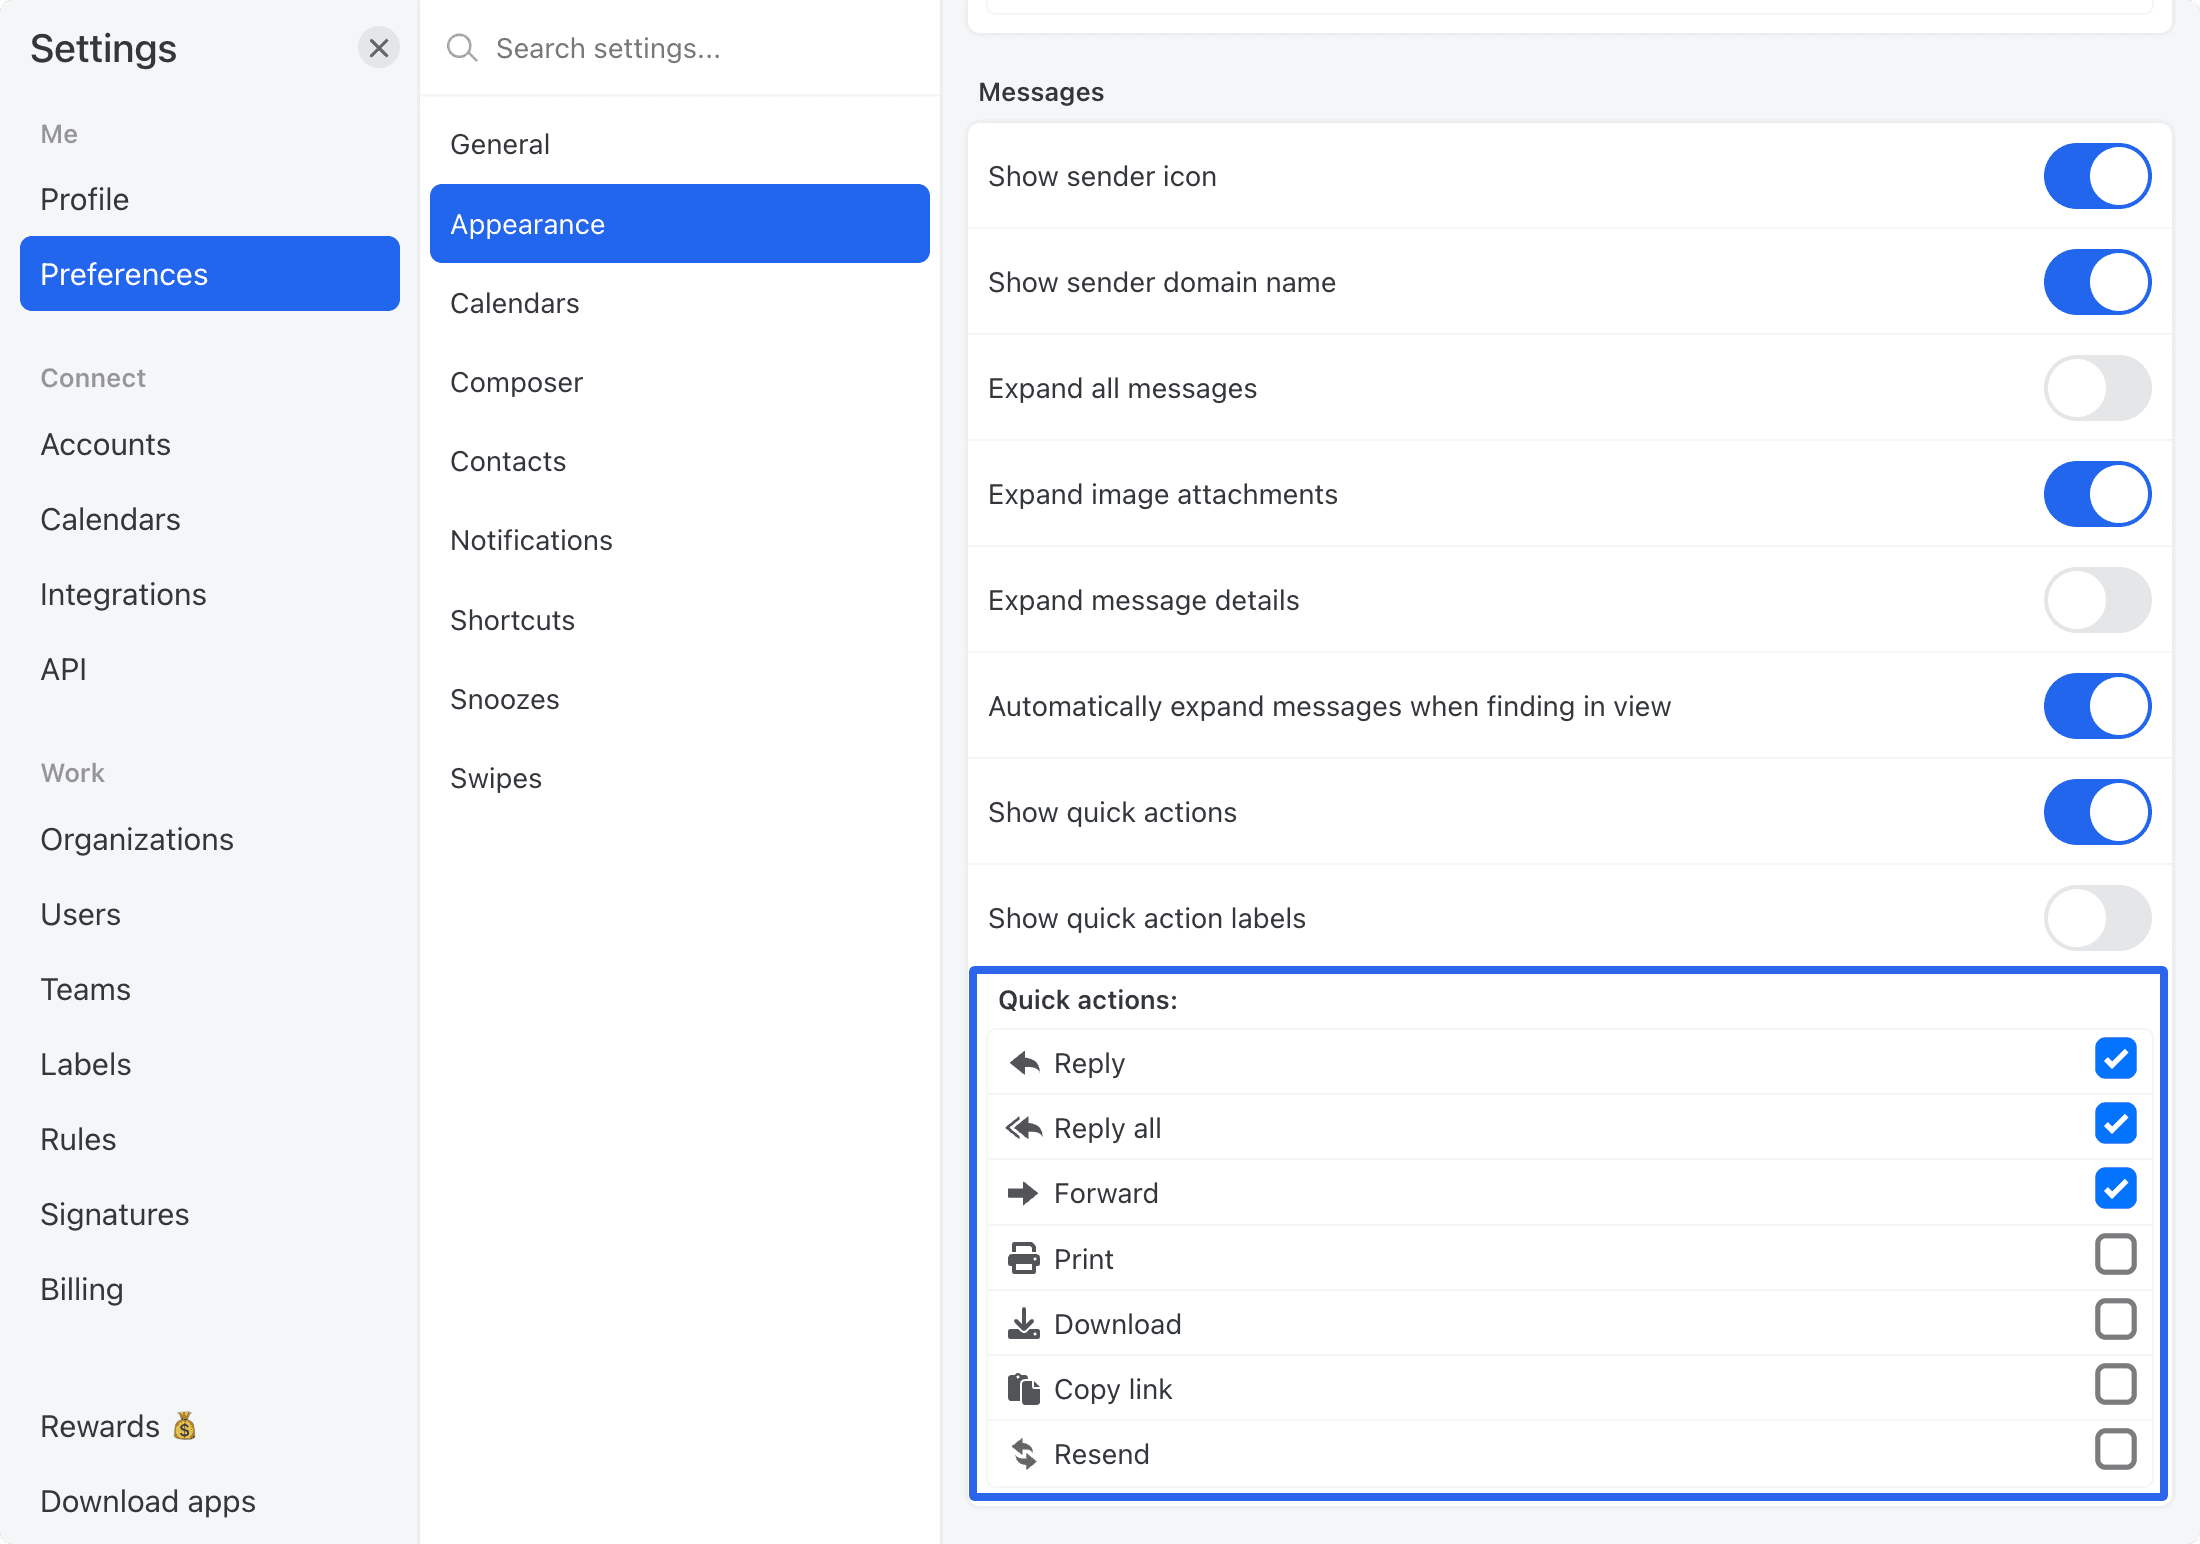Click the Resend arrows icon
Viewport: 2200px width, 1544px height.
1024,1453
